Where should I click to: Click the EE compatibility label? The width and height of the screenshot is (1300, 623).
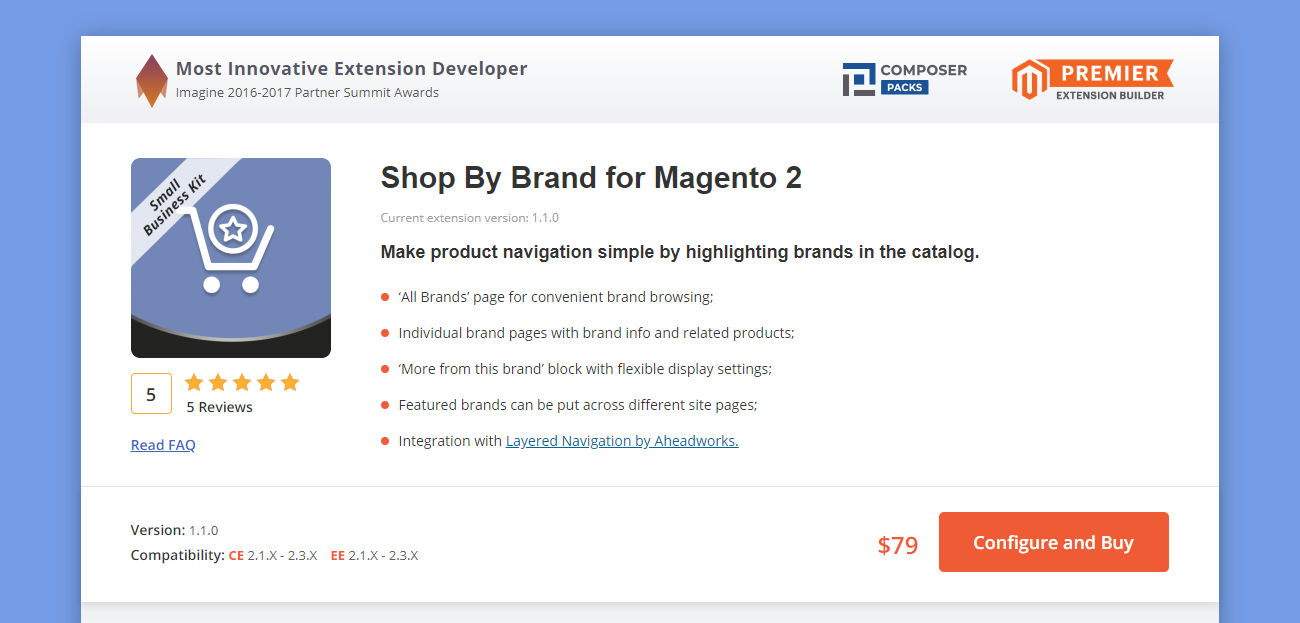338,555
